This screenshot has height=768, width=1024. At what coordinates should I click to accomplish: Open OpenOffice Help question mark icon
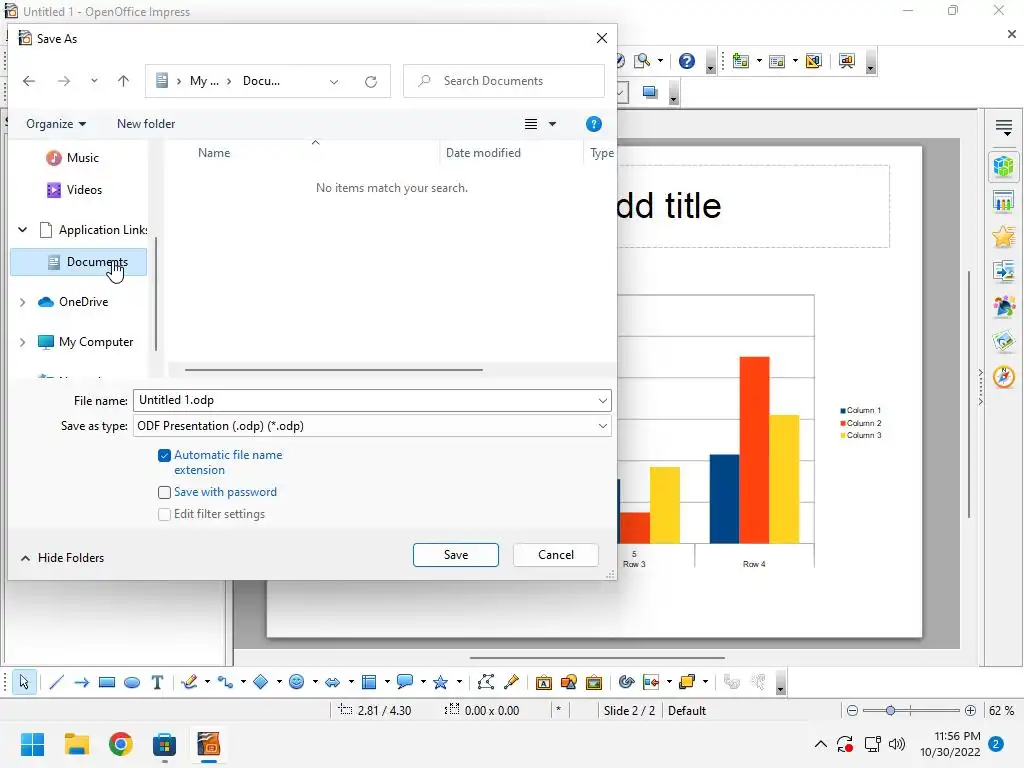pyautogui.click(x=686, y=61)
